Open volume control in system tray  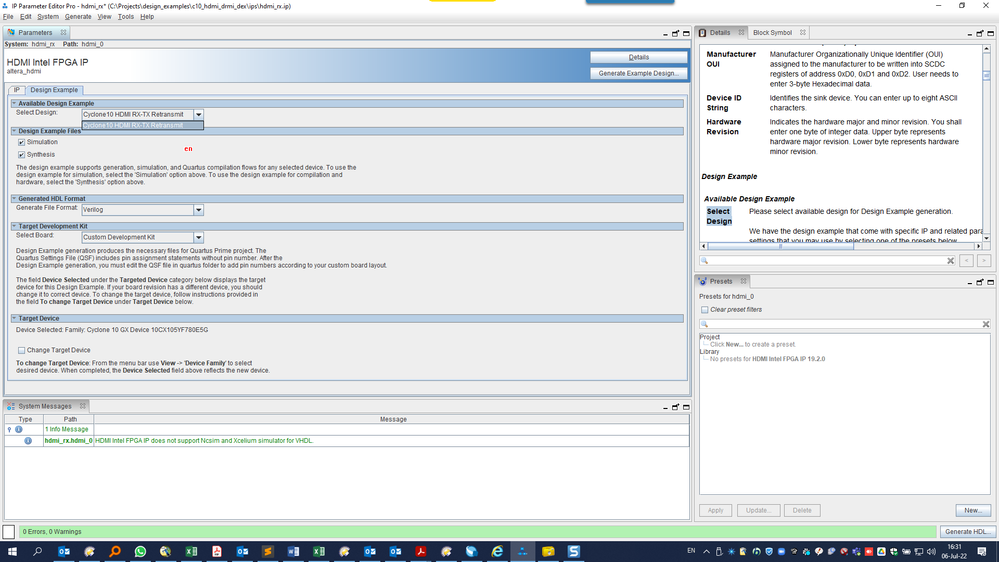pos(931,551)
